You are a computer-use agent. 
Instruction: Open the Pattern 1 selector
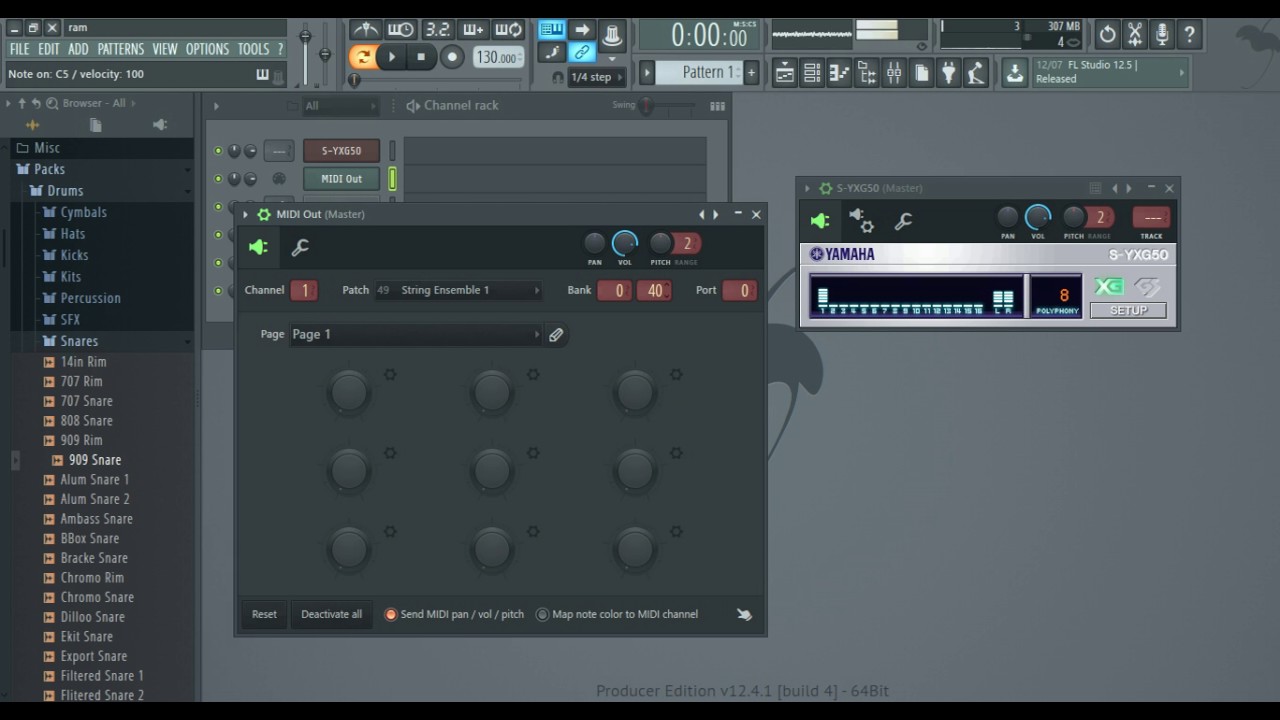click(x=698, y=72)
